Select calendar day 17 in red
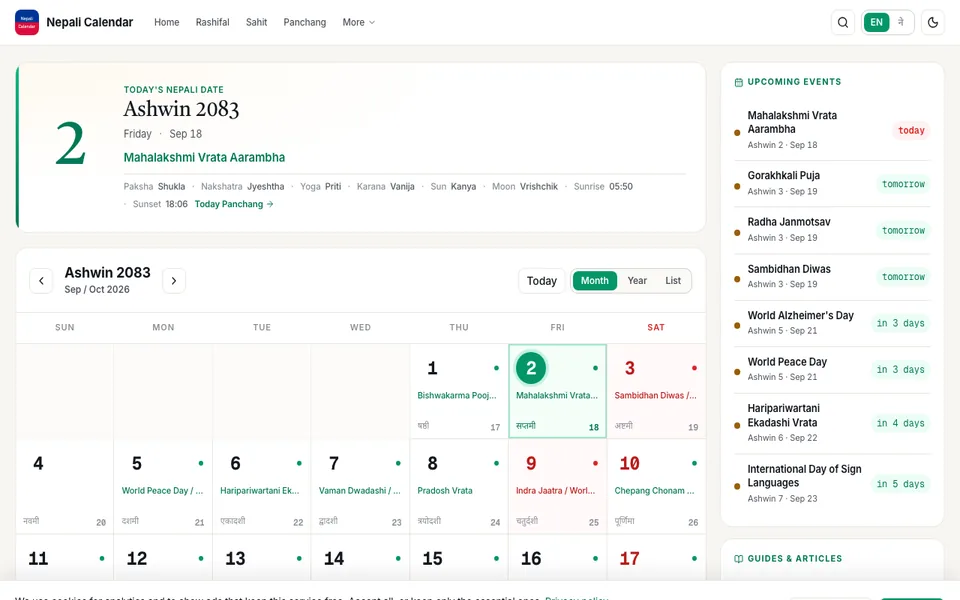The width and height of the screenshot is (960, 600). point(656,558)
